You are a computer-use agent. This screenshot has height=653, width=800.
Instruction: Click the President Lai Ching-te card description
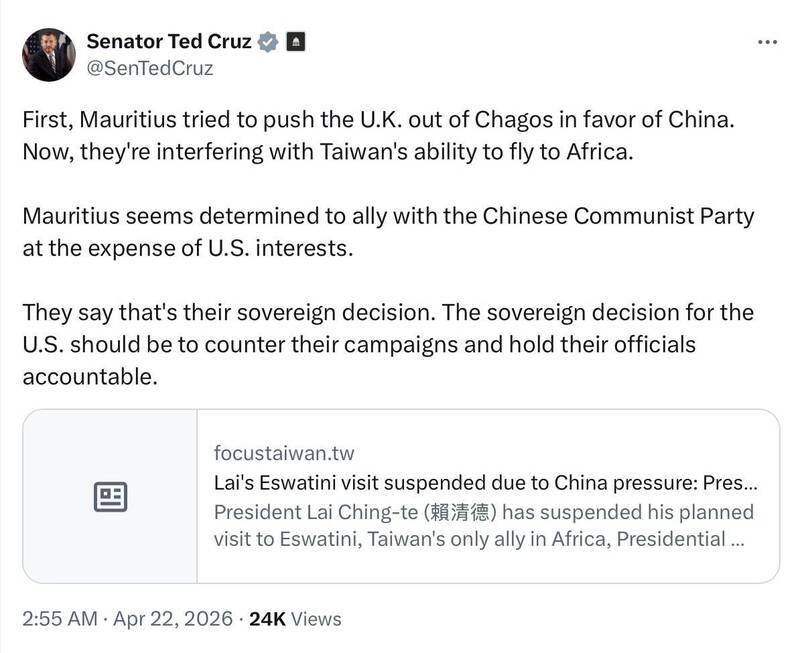(x=484, y=526)
